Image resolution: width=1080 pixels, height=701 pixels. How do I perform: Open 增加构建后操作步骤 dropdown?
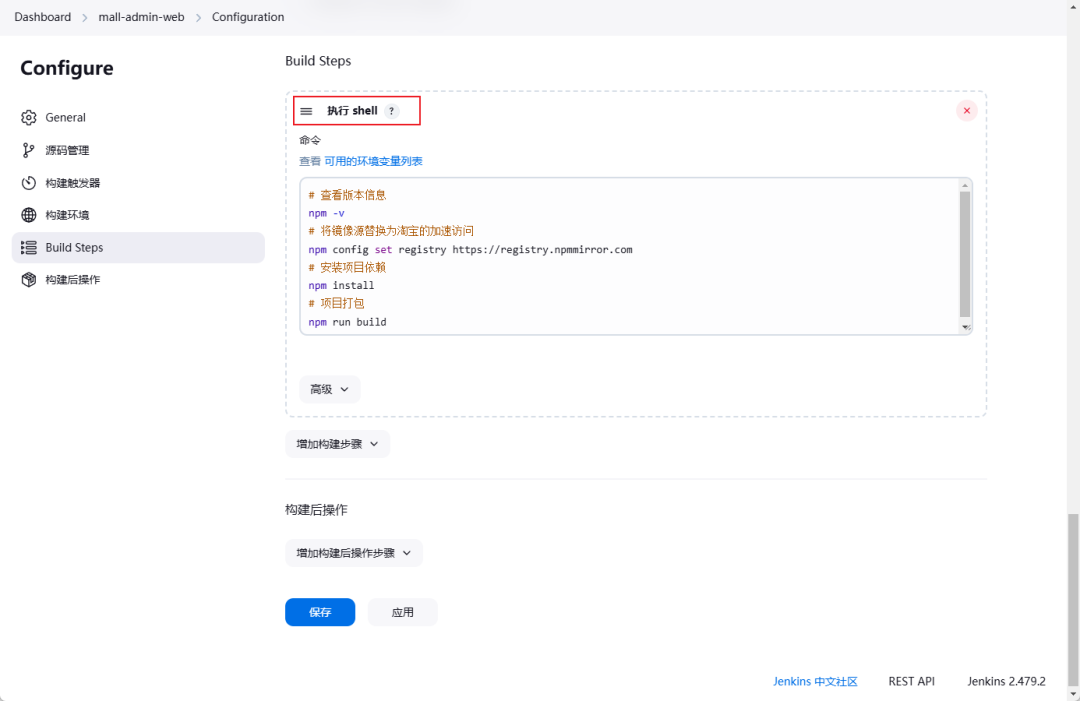tap(353, 553)
